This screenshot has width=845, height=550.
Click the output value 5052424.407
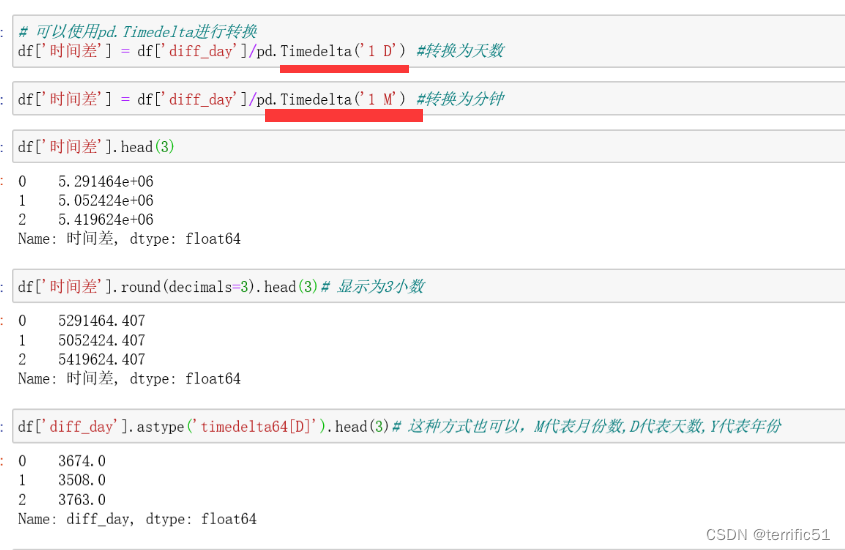tap(102, 340)
